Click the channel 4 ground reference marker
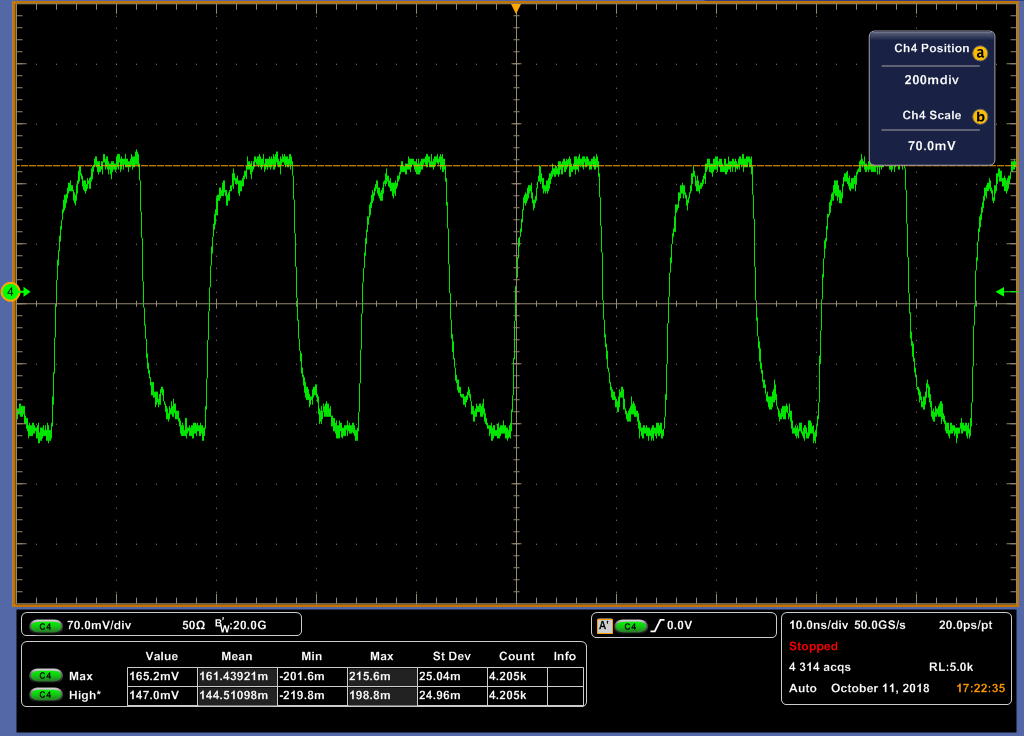This screenshot has height=736, width=1024. click(x=11, y=292)
